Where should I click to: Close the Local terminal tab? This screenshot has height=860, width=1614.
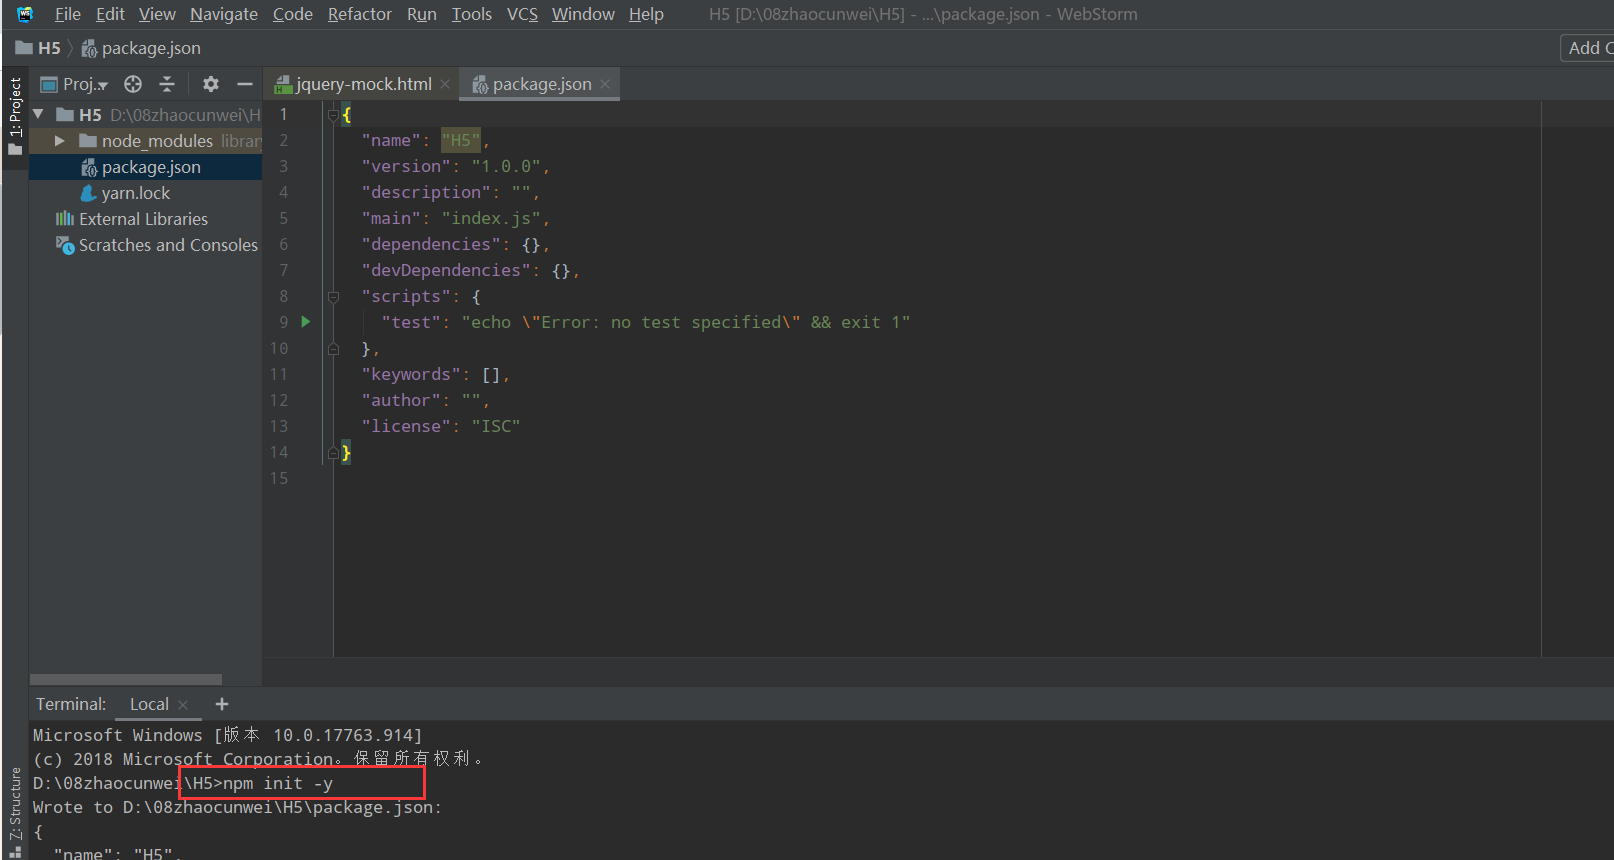point(183,705)
